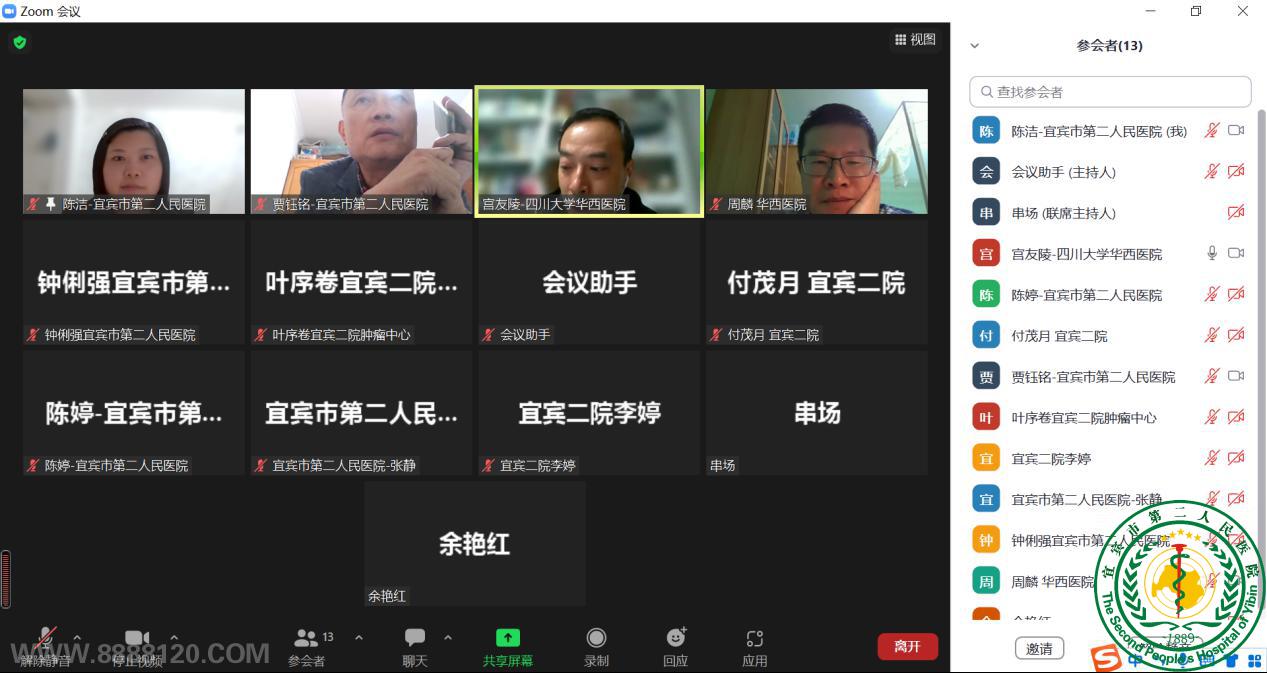This screenshot has height=673, width=1267.
Task: Click the Share Screen (共享屏幕) icon
Action: click(508, 638)
